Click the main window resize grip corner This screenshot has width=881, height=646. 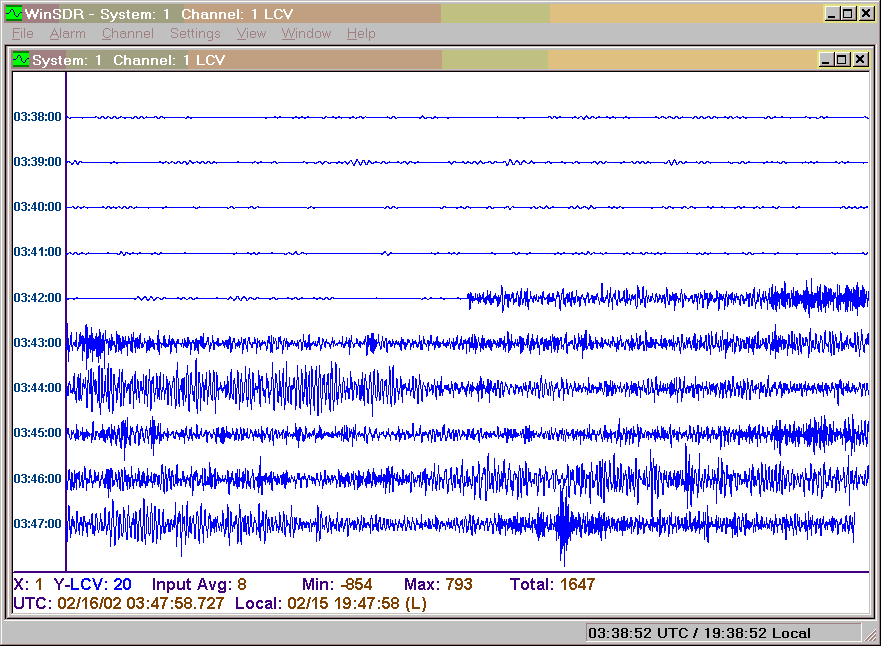[870, 635]
